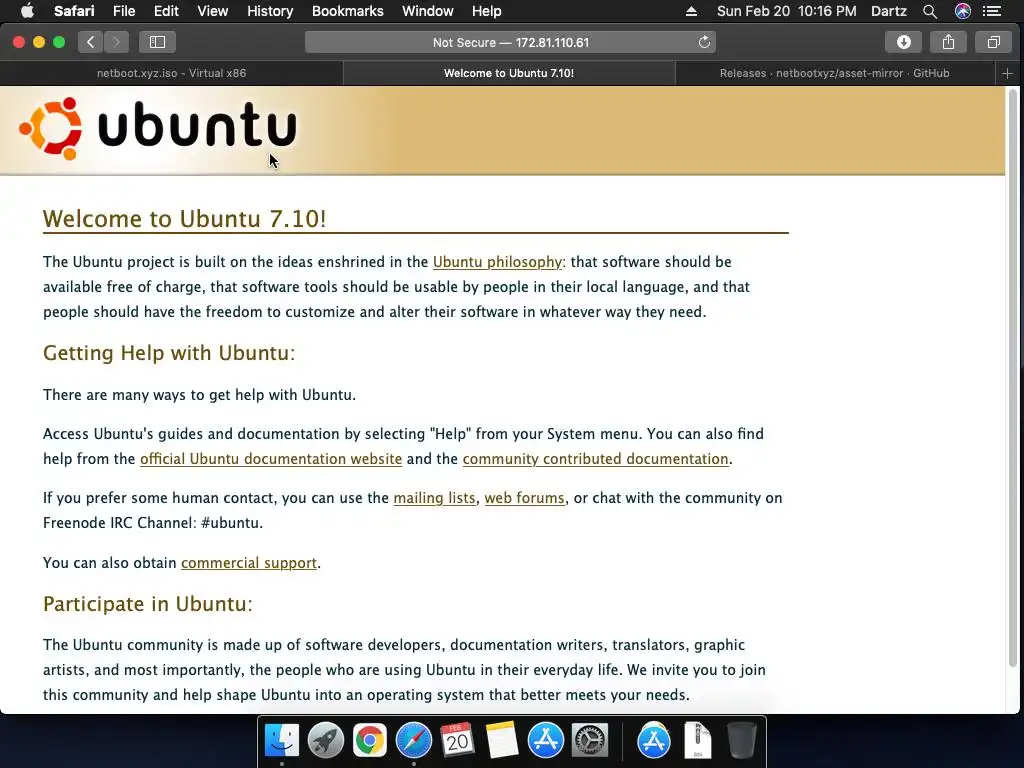Select the Welcome to Ubuntu 7.10! tab
This screenshot has width=1024, height=768.
point(509,73)
